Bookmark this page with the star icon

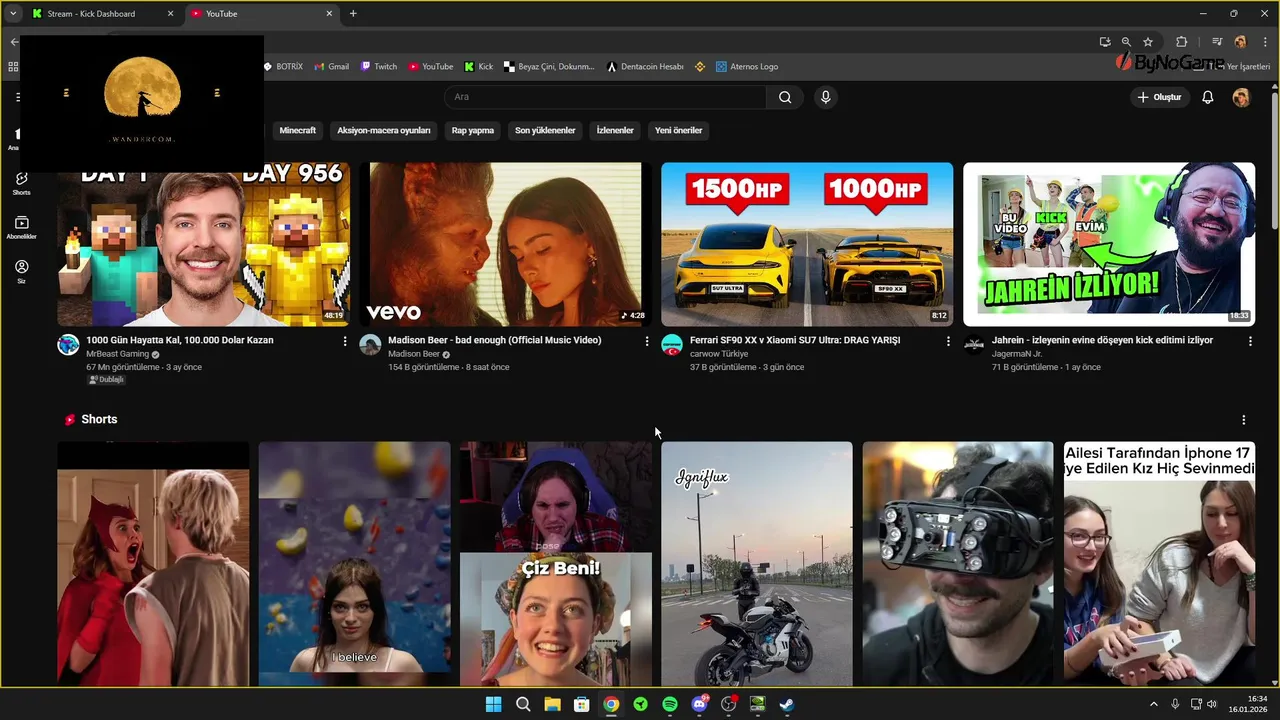(1148, 42)
